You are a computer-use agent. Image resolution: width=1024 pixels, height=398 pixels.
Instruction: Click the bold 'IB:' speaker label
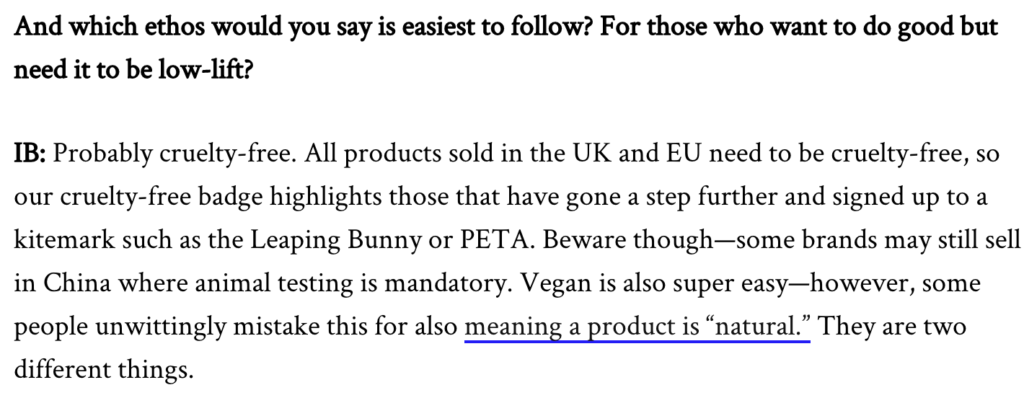point(30,155)
